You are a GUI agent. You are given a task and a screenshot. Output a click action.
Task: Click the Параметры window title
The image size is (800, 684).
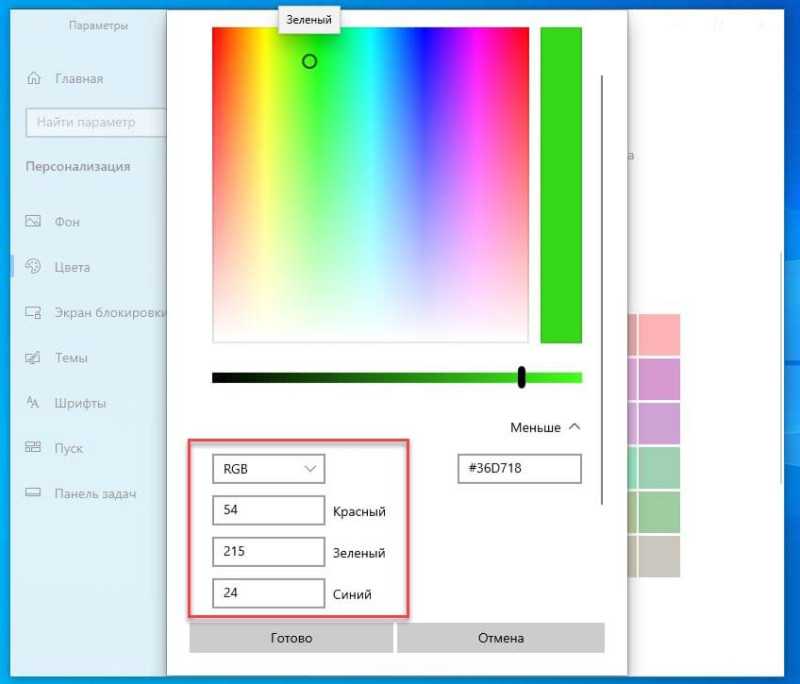click(x=98, y=25)
